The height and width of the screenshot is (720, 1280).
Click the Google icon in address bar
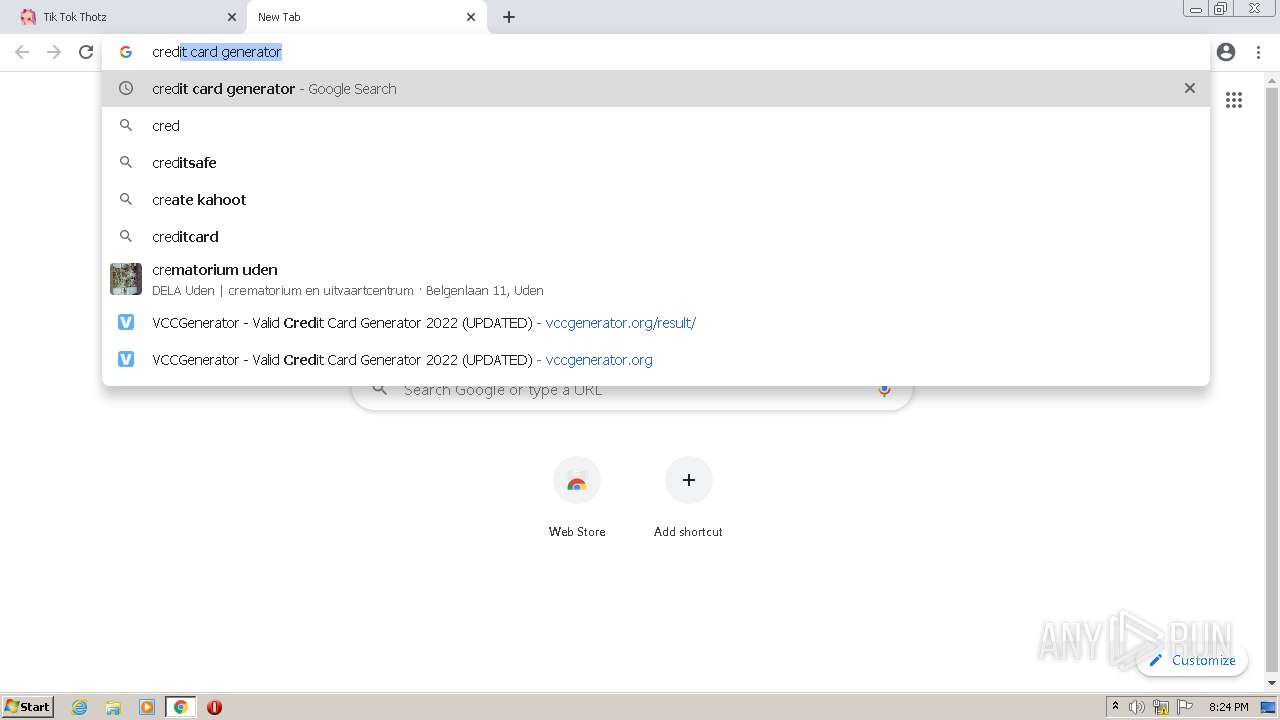tap(126, 52)
